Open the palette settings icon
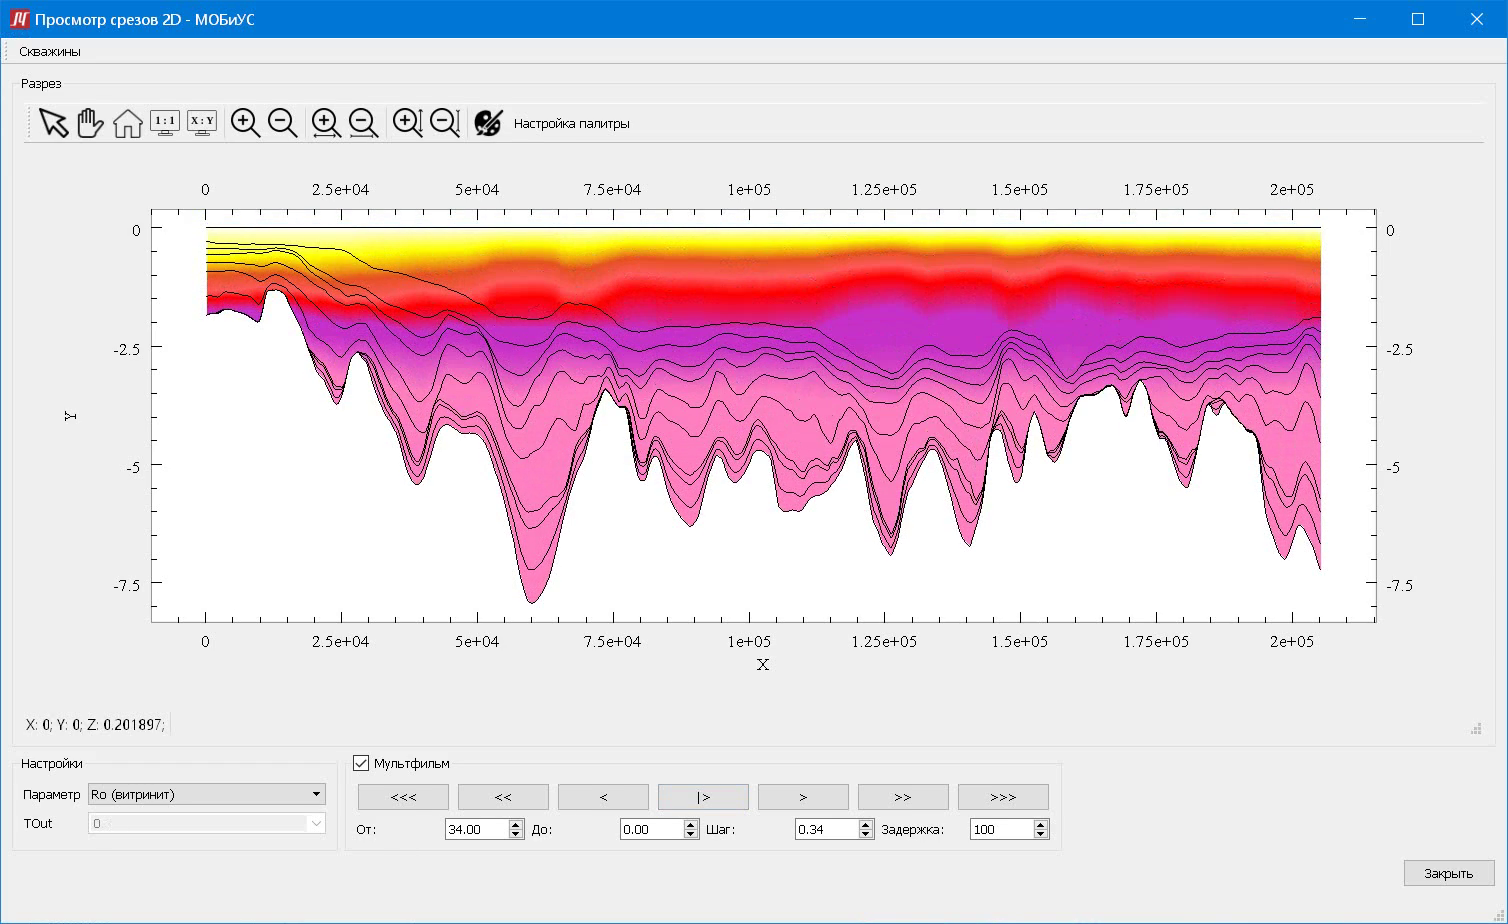This screenshot has width=1508, height=924. (488, 123)
